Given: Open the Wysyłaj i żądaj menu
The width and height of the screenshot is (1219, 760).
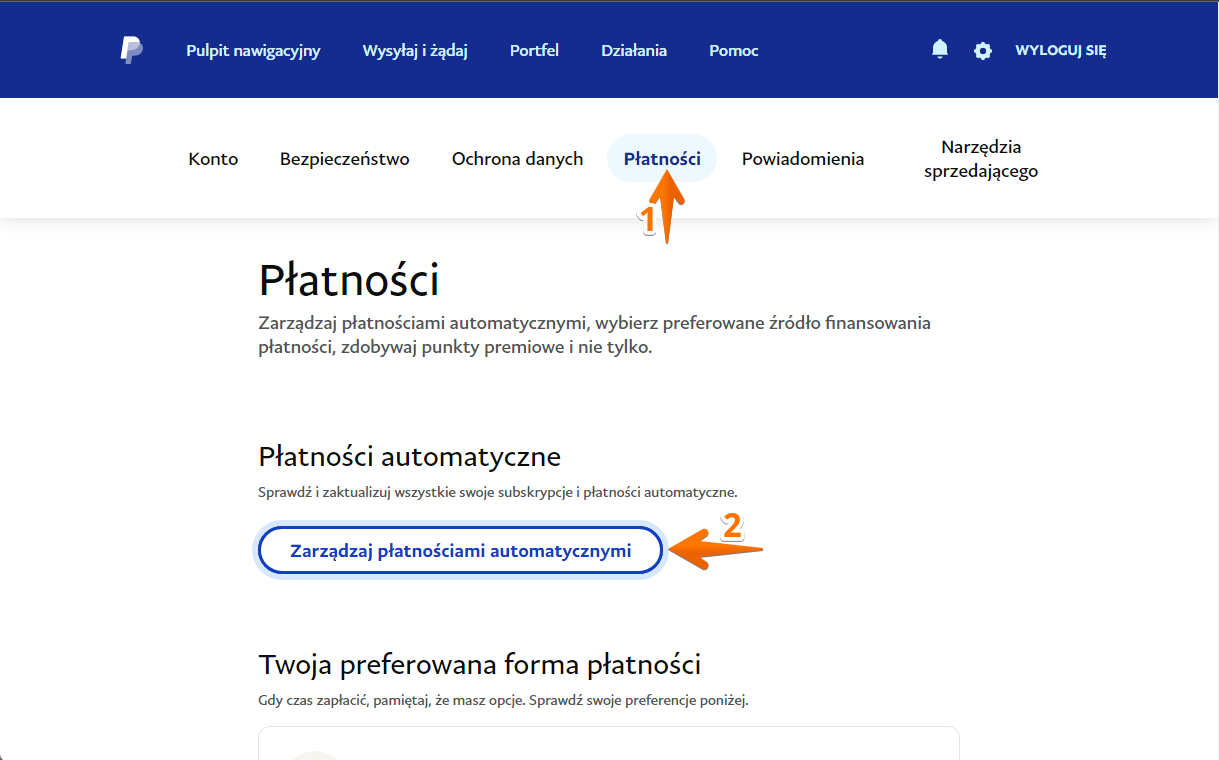Looking at the screenshot, I should [x=415, y=50].
